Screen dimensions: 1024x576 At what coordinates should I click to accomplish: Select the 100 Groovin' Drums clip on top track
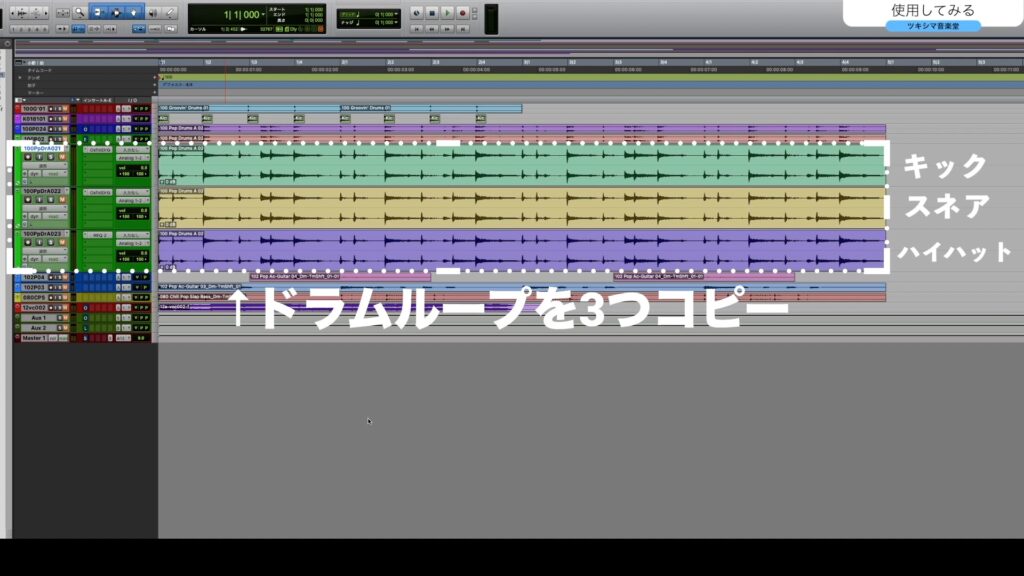pyautogui.click(x=249, y=108)
